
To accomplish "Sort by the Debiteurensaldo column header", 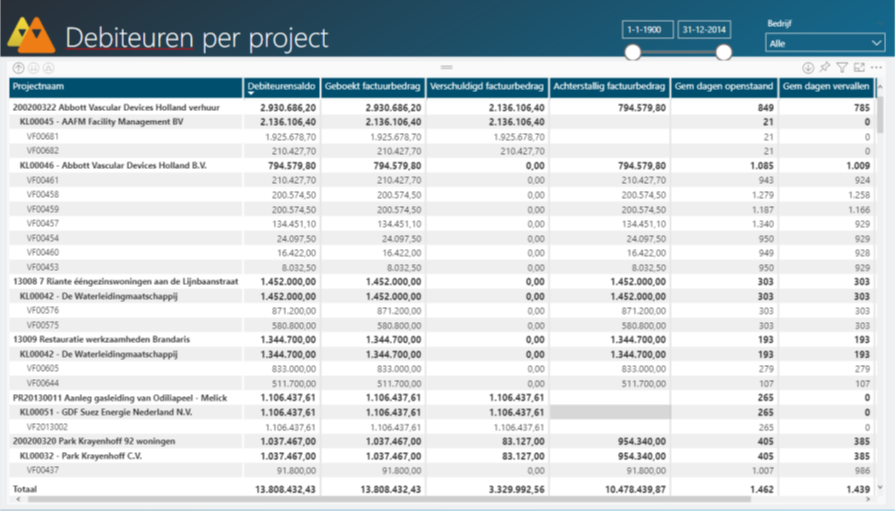I will 281,87.
